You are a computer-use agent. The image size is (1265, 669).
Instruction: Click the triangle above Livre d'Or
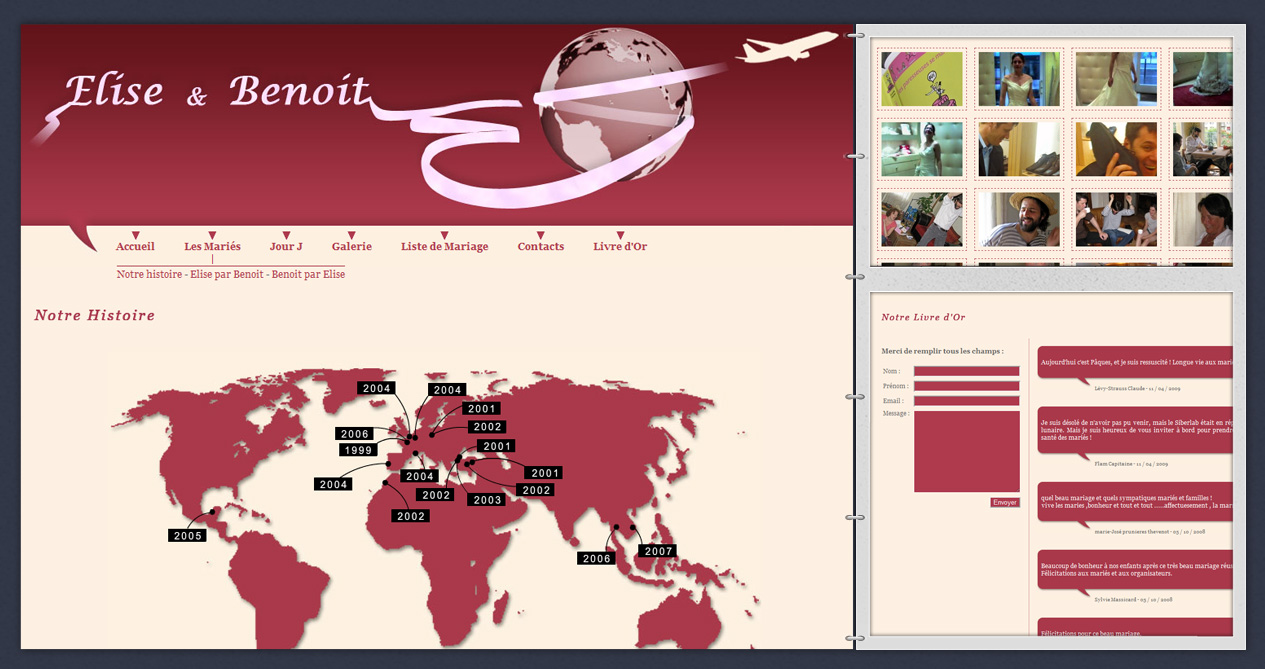tap(620, 236)
